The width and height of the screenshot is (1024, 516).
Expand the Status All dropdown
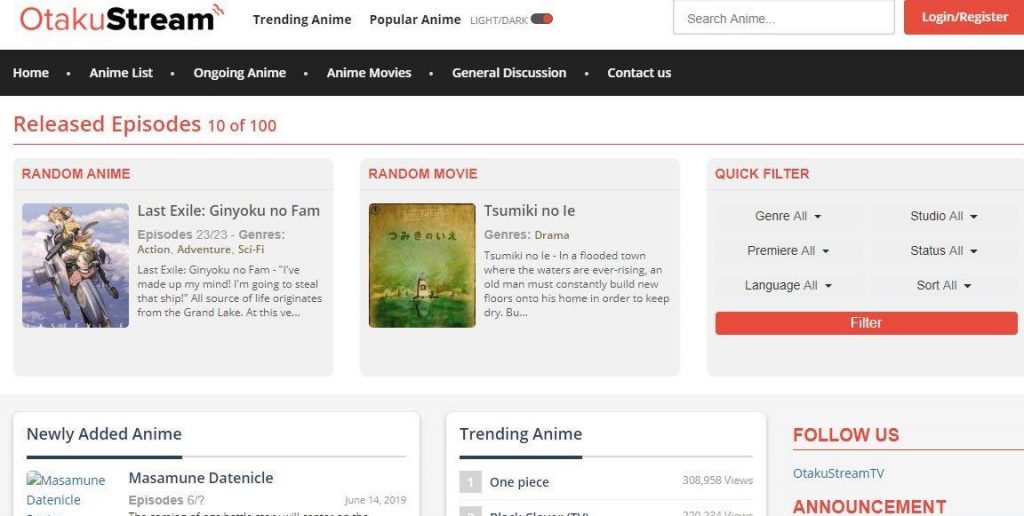click(x=944, y=251)
